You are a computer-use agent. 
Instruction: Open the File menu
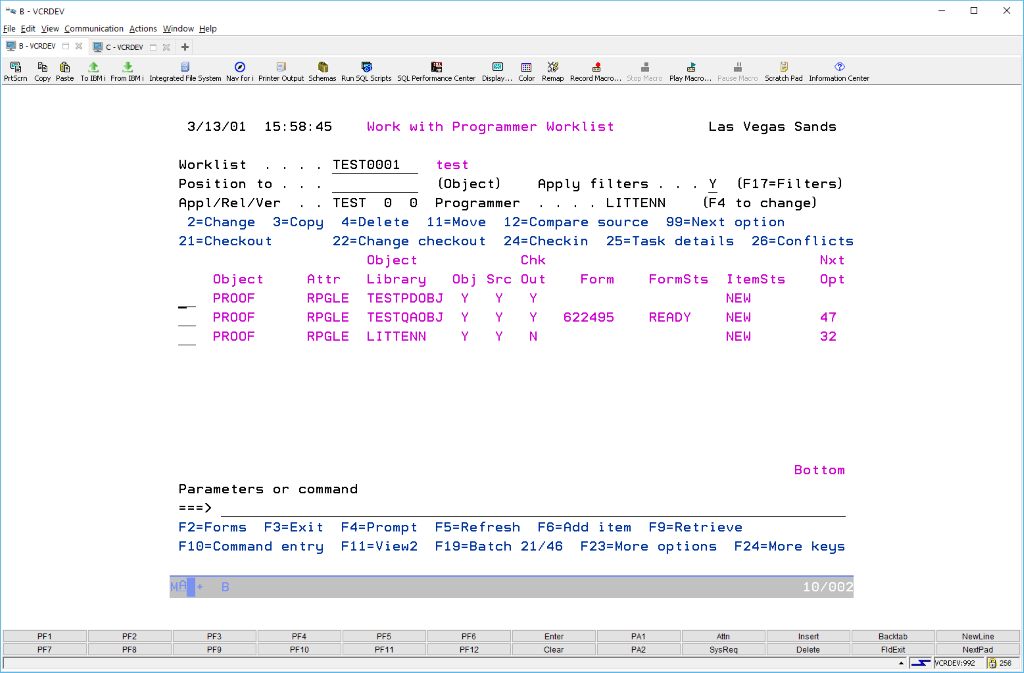point(9,29)
